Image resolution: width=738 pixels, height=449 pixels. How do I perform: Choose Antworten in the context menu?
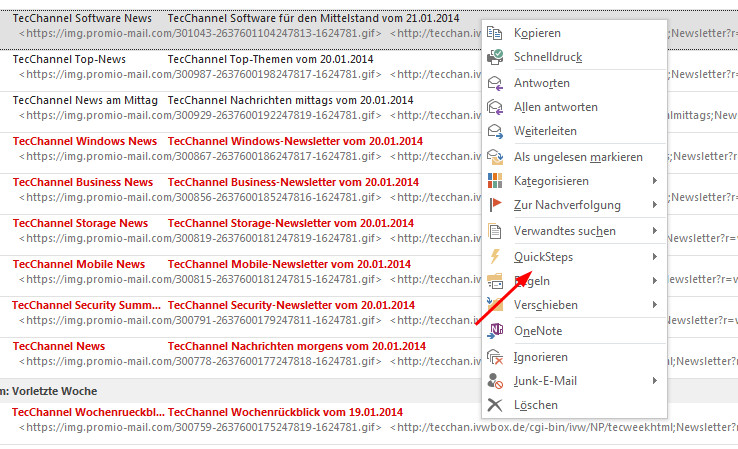pyautogui.click(x=574, y=83)
